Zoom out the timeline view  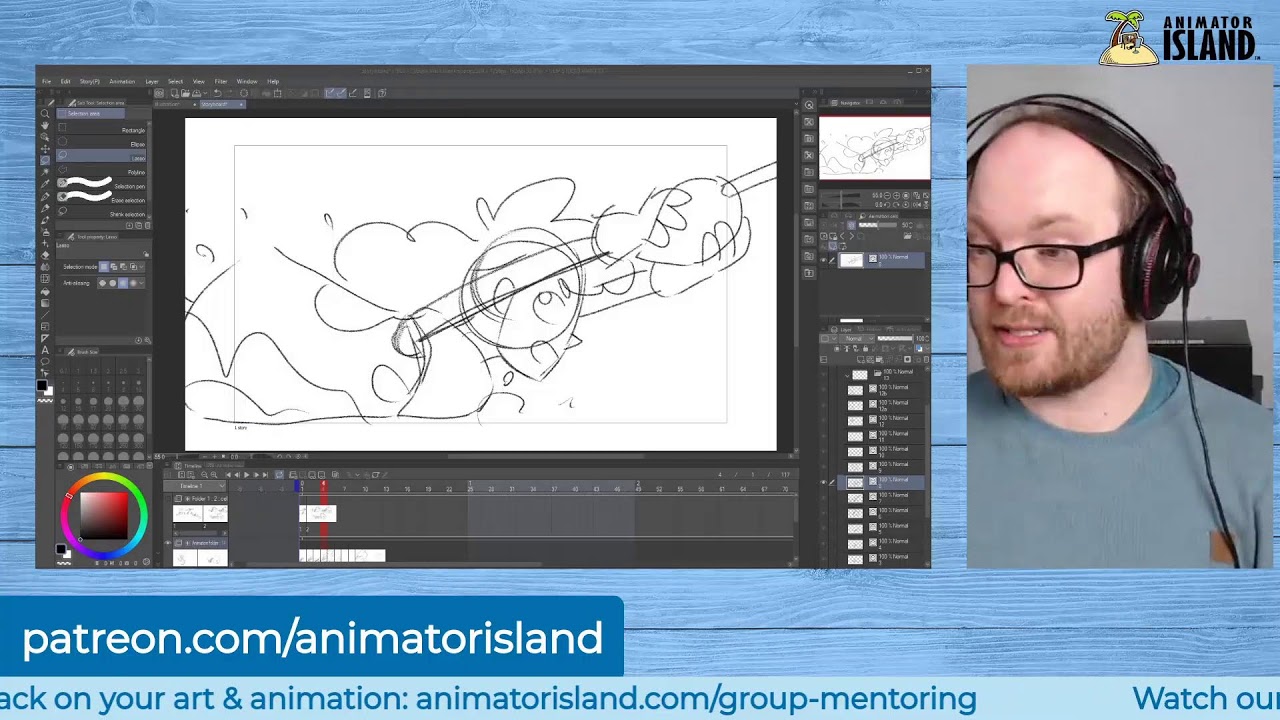click(204, 475)
